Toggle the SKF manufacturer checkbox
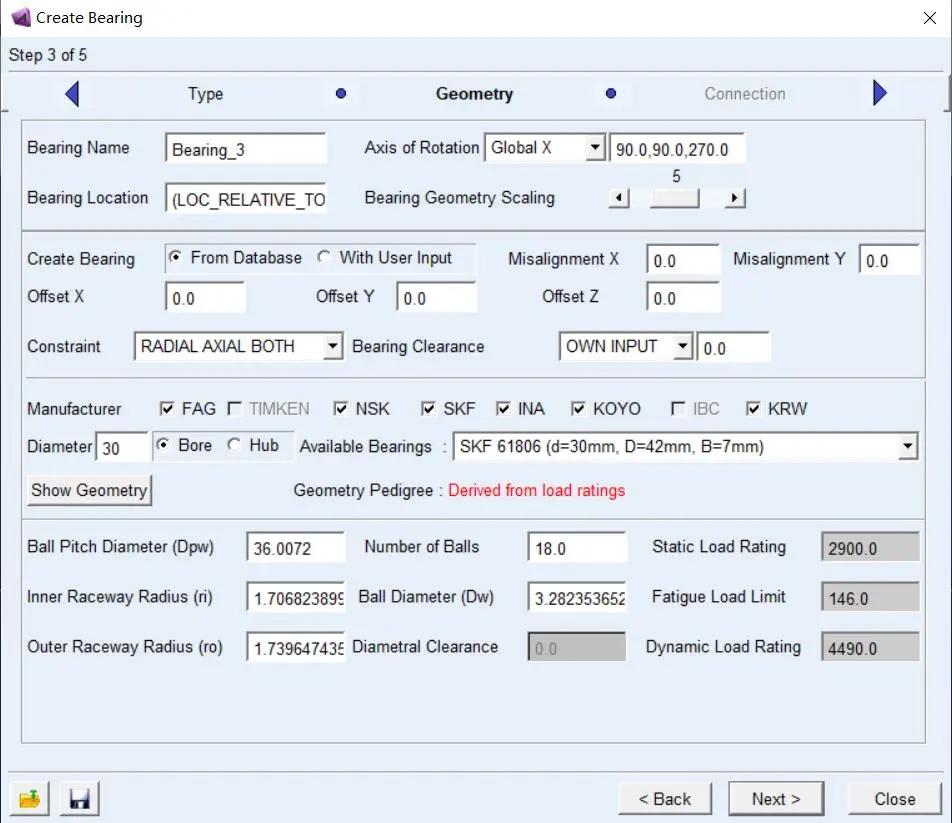 pyautogui.click(x=428, y=408)
